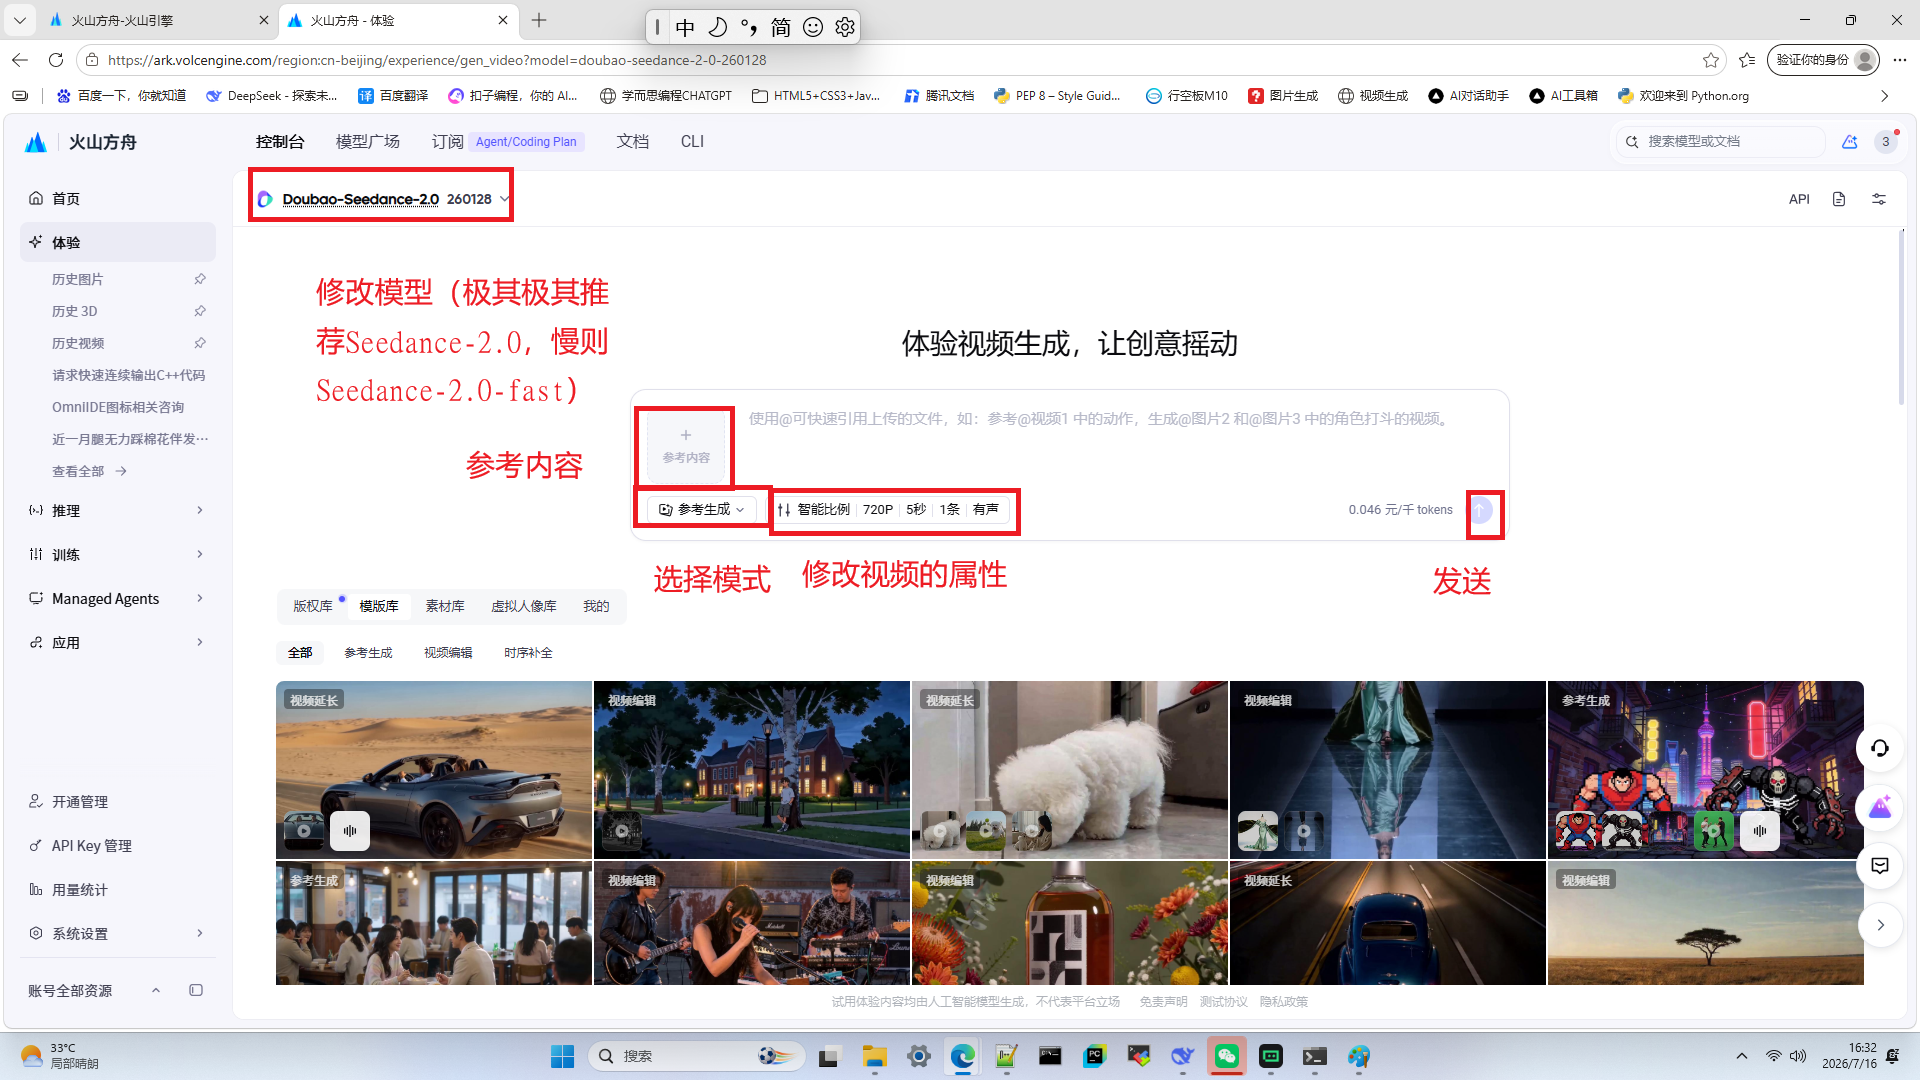Open the Windows Start menu
This screenshot has width=1920, height=1080.
pyautogui.click(x=563, y=1056)
